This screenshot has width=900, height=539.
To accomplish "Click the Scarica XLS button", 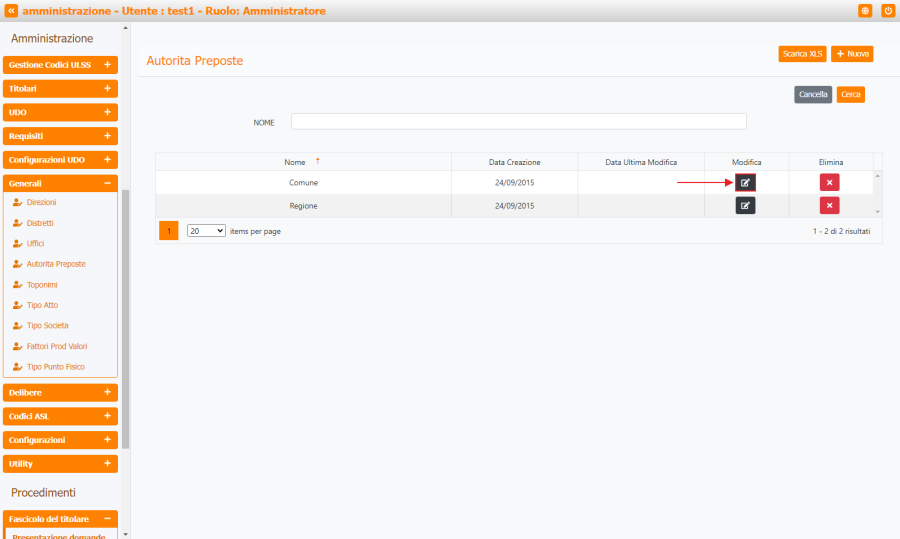I will click(x=801, y=54).
